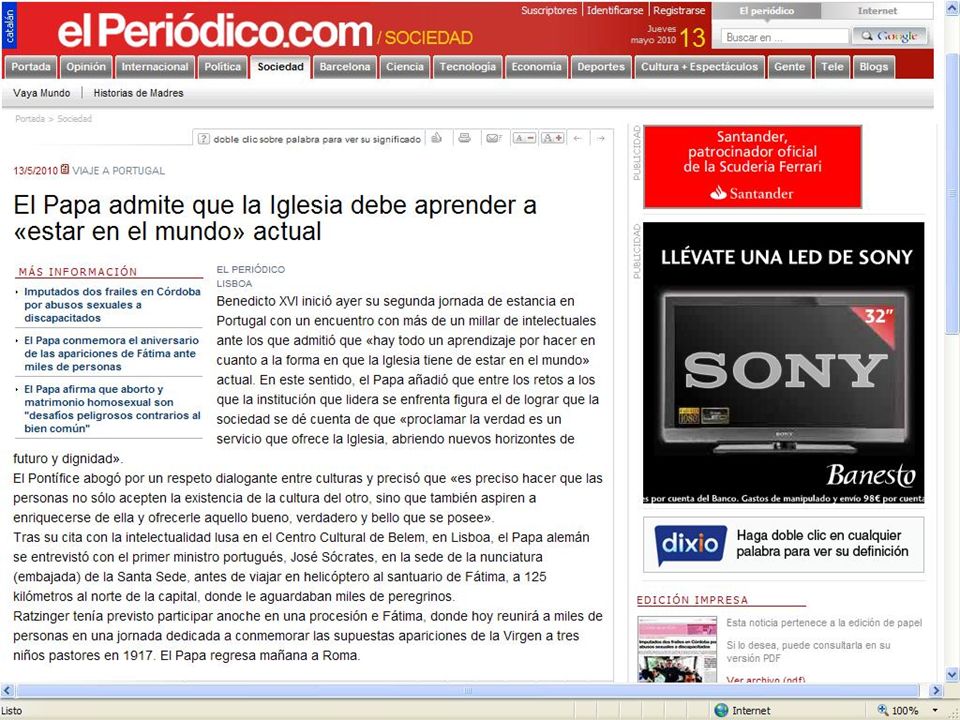Screen dimensions: 960x720
Task: Open the Ciencia section tab
Action: pyautogui.click(x=405, y=67)
